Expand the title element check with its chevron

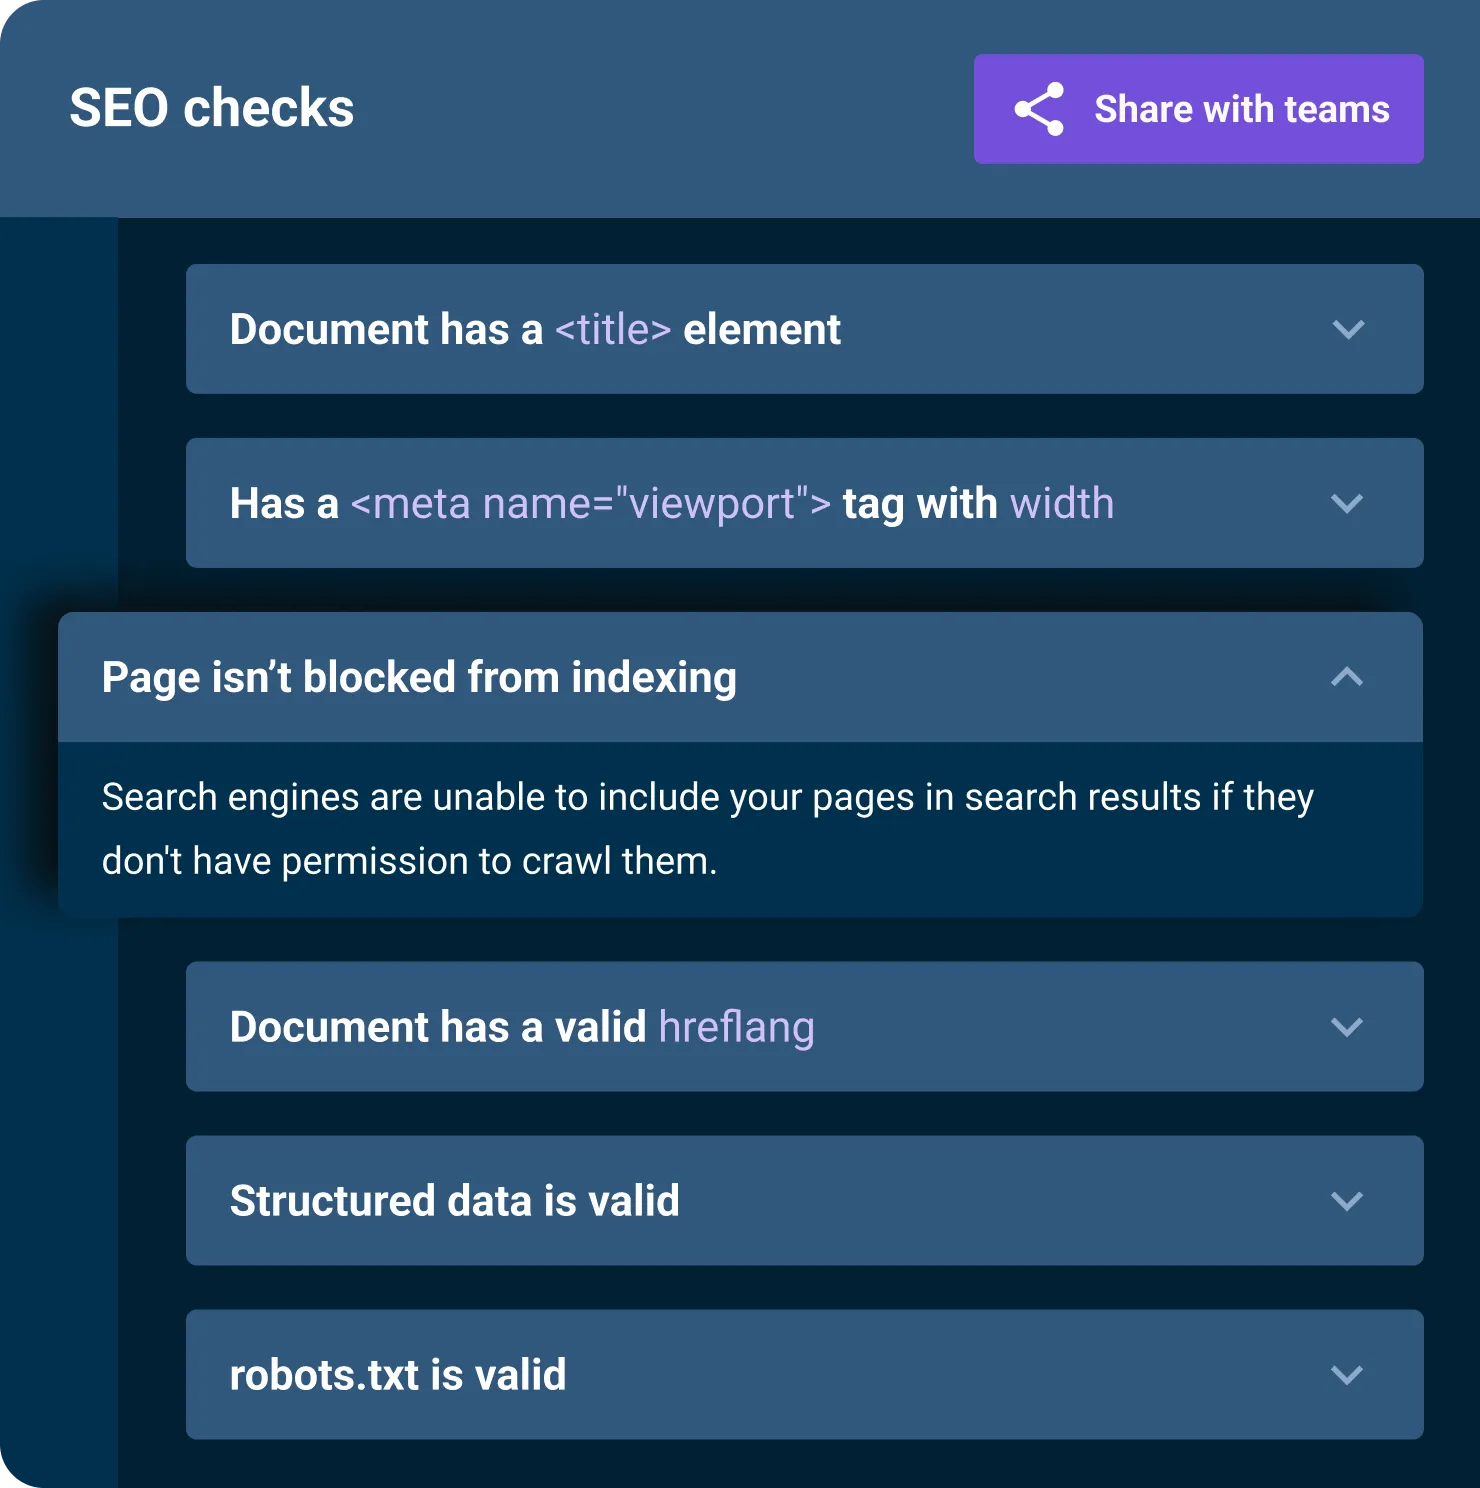pyautogui.click(x=1348, y=329)
